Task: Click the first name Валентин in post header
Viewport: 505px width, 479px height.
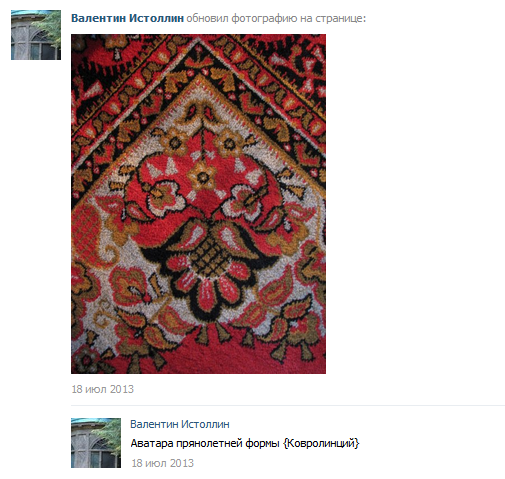Action: [98, 18]
